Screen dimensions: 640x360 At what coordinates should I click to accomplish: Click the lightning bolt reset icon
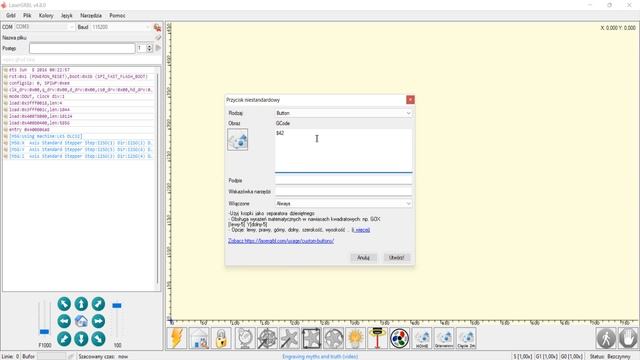point(177,338)
